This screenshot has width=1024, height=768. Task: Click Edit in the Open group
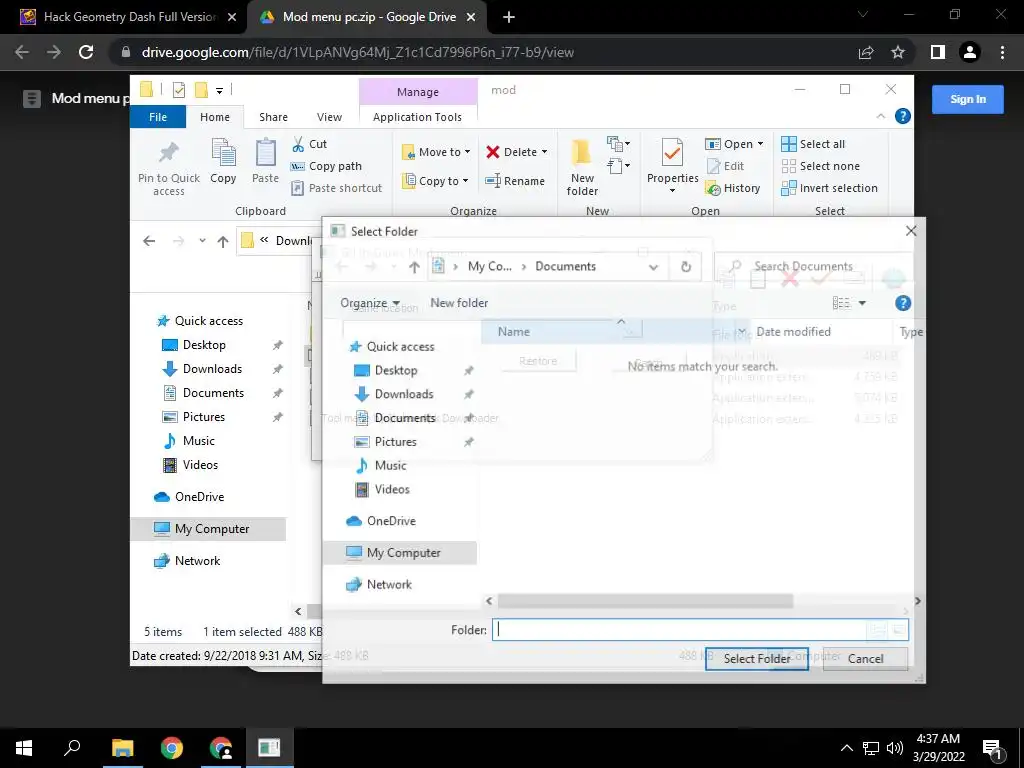tap(725, 166)
